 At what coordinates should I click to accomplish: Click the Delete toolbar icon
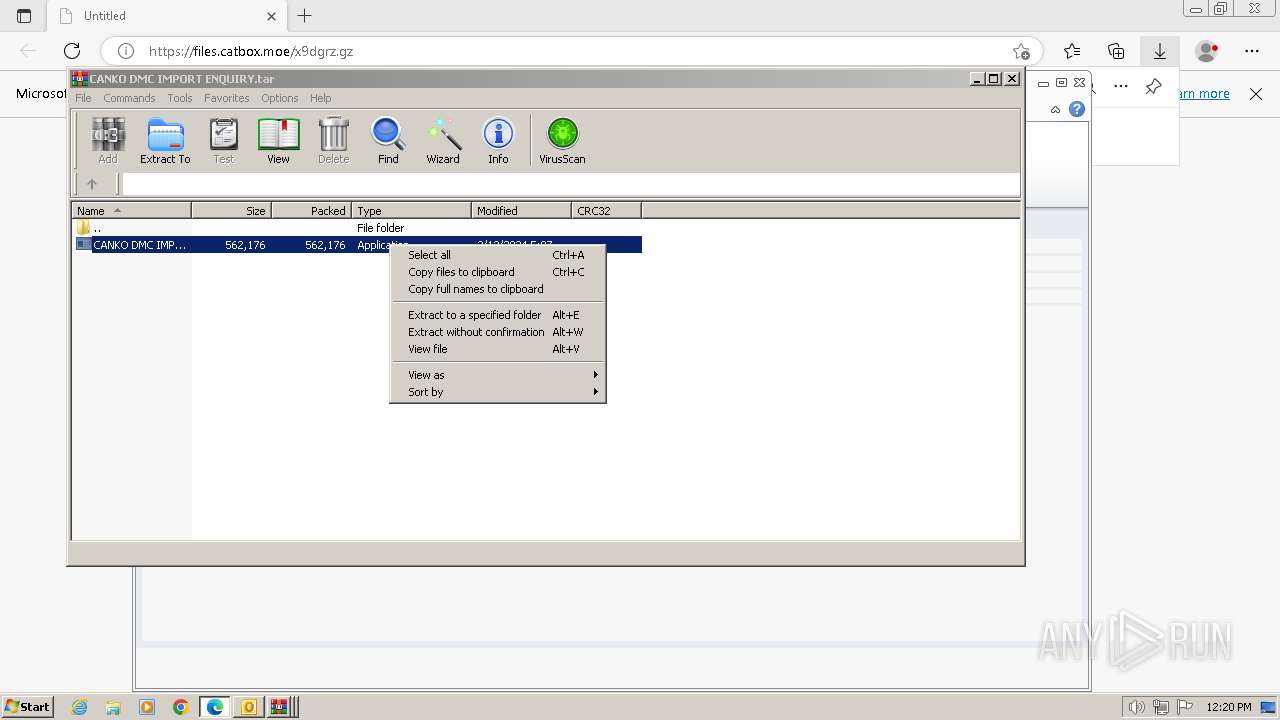point(333,140)
